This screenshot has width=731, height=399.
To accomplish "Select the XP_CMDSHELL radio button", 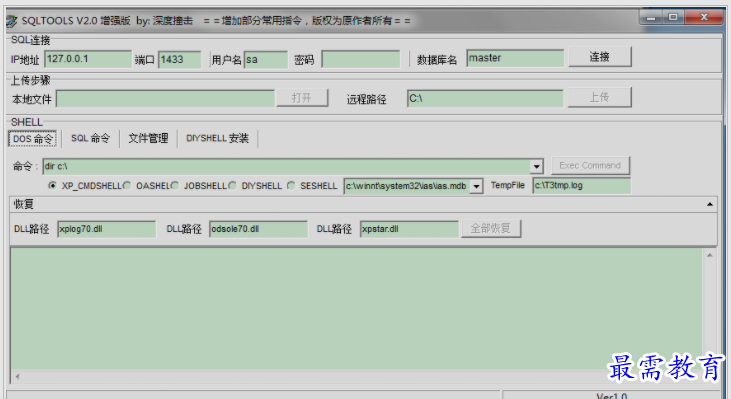I will (x=52, y=186).
